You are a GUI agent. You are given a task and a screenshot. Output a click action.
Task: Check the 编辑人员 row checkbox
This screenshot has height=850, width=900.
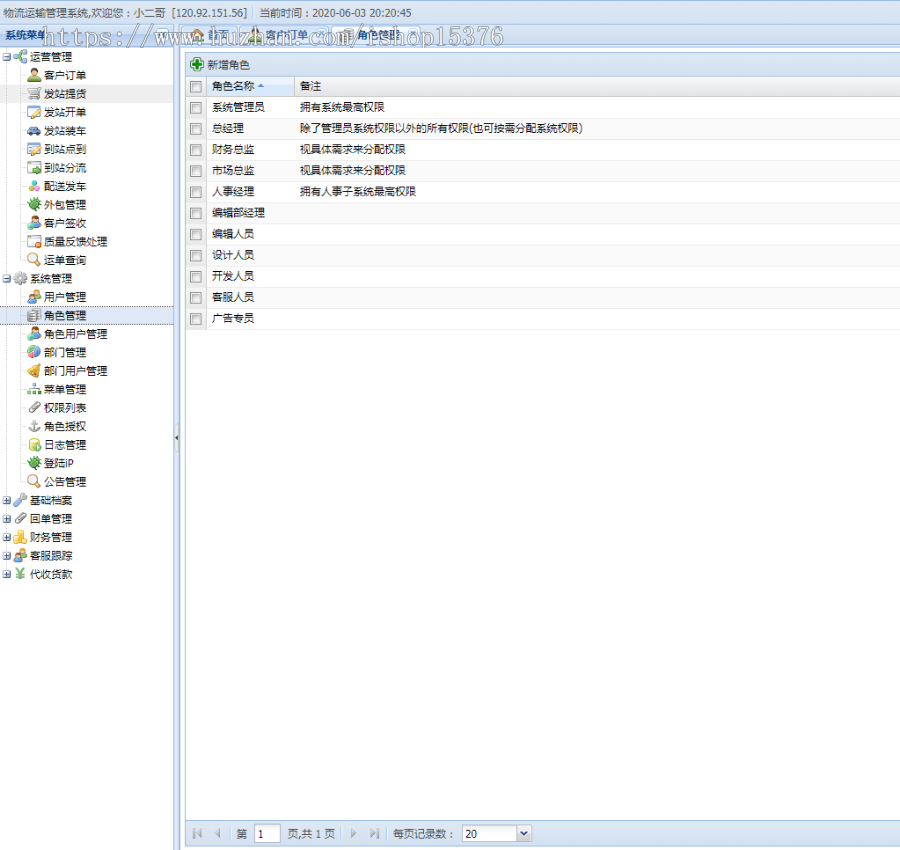click(x=196, y=235)
